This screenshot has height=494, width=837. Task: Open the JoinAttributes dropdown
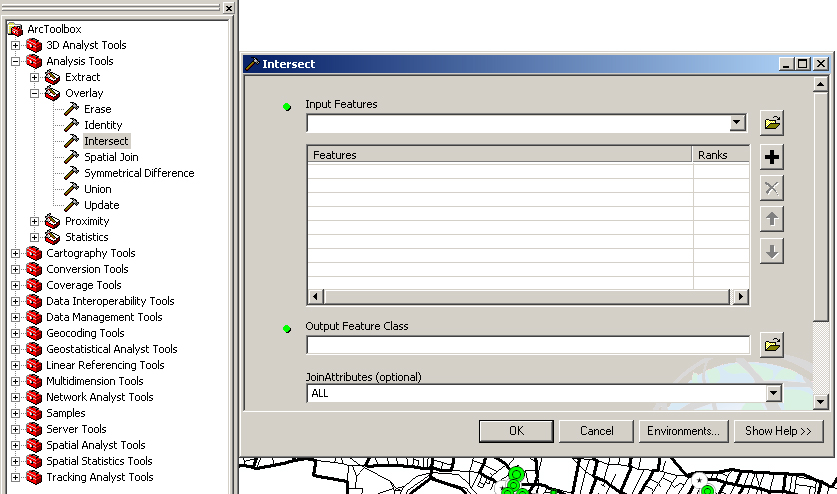click(772, 393)
